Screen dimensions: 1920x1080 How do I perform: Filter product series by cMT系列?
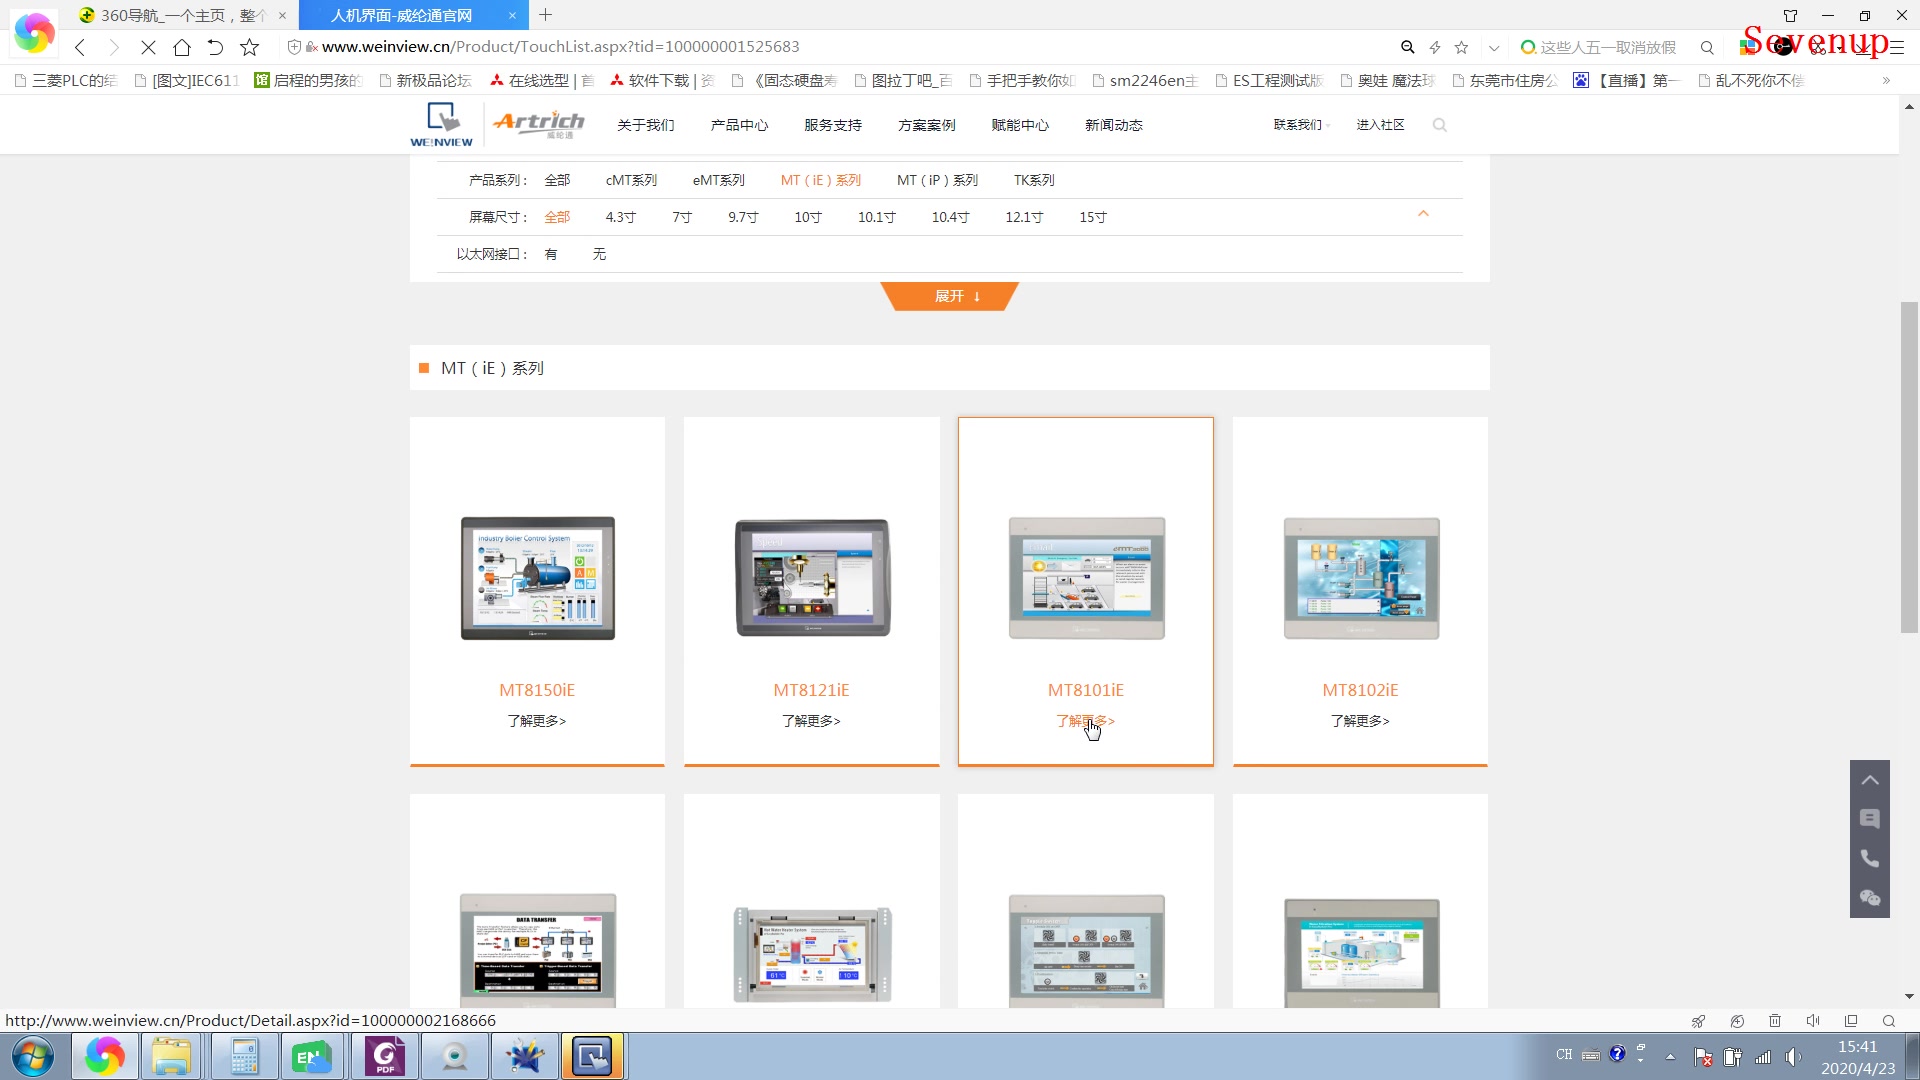pyautogui.click(x=631, y=180)
